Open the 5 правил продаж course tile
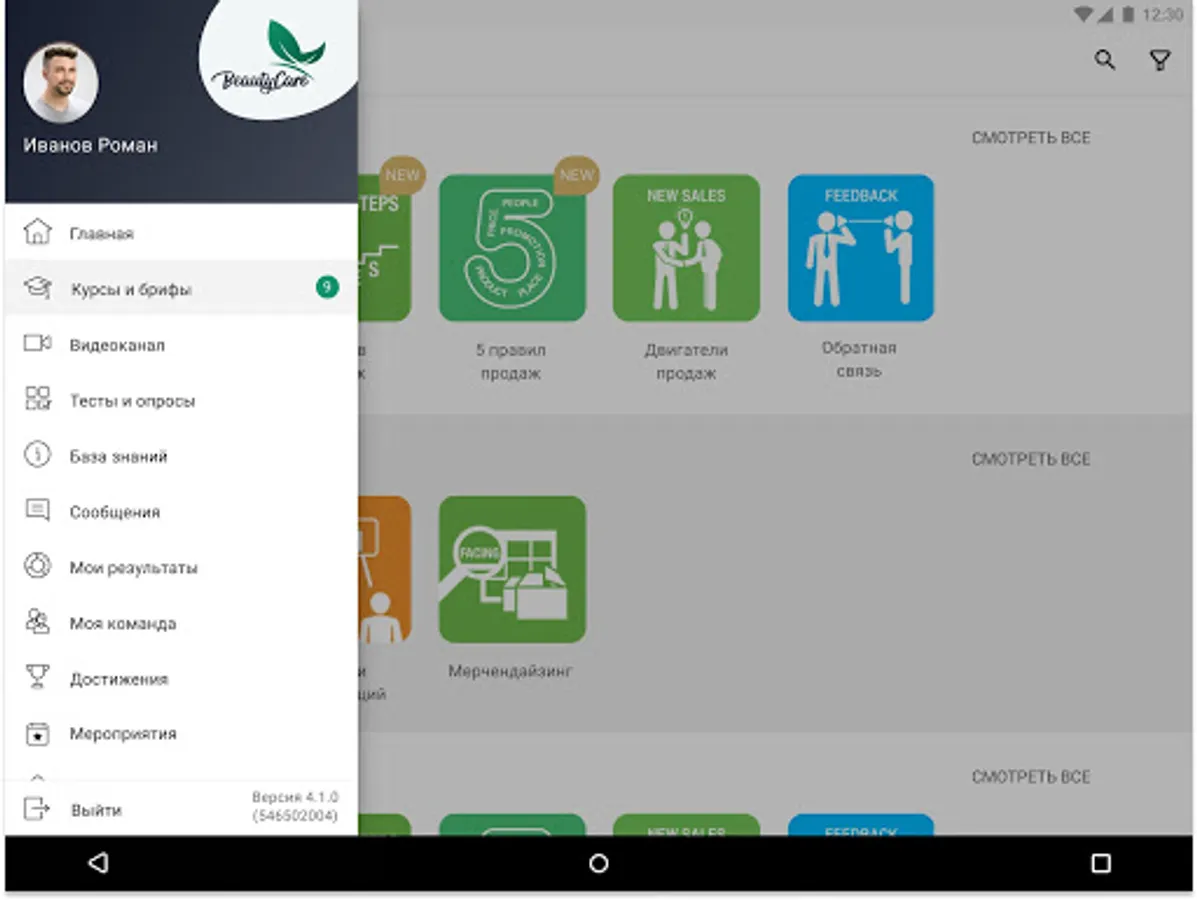 click(x=512, y=247)
